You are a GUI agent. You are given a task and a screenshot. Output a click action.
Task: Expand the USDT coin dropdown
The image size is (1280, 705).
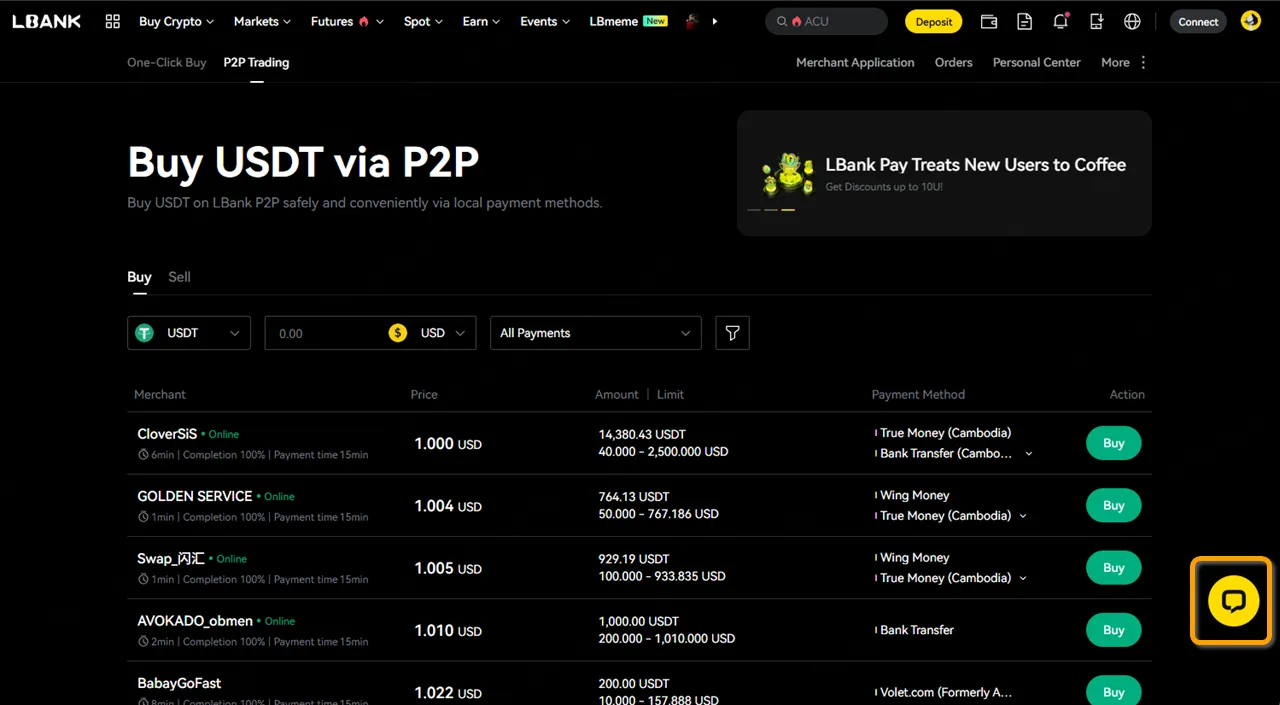coord(189,333)
